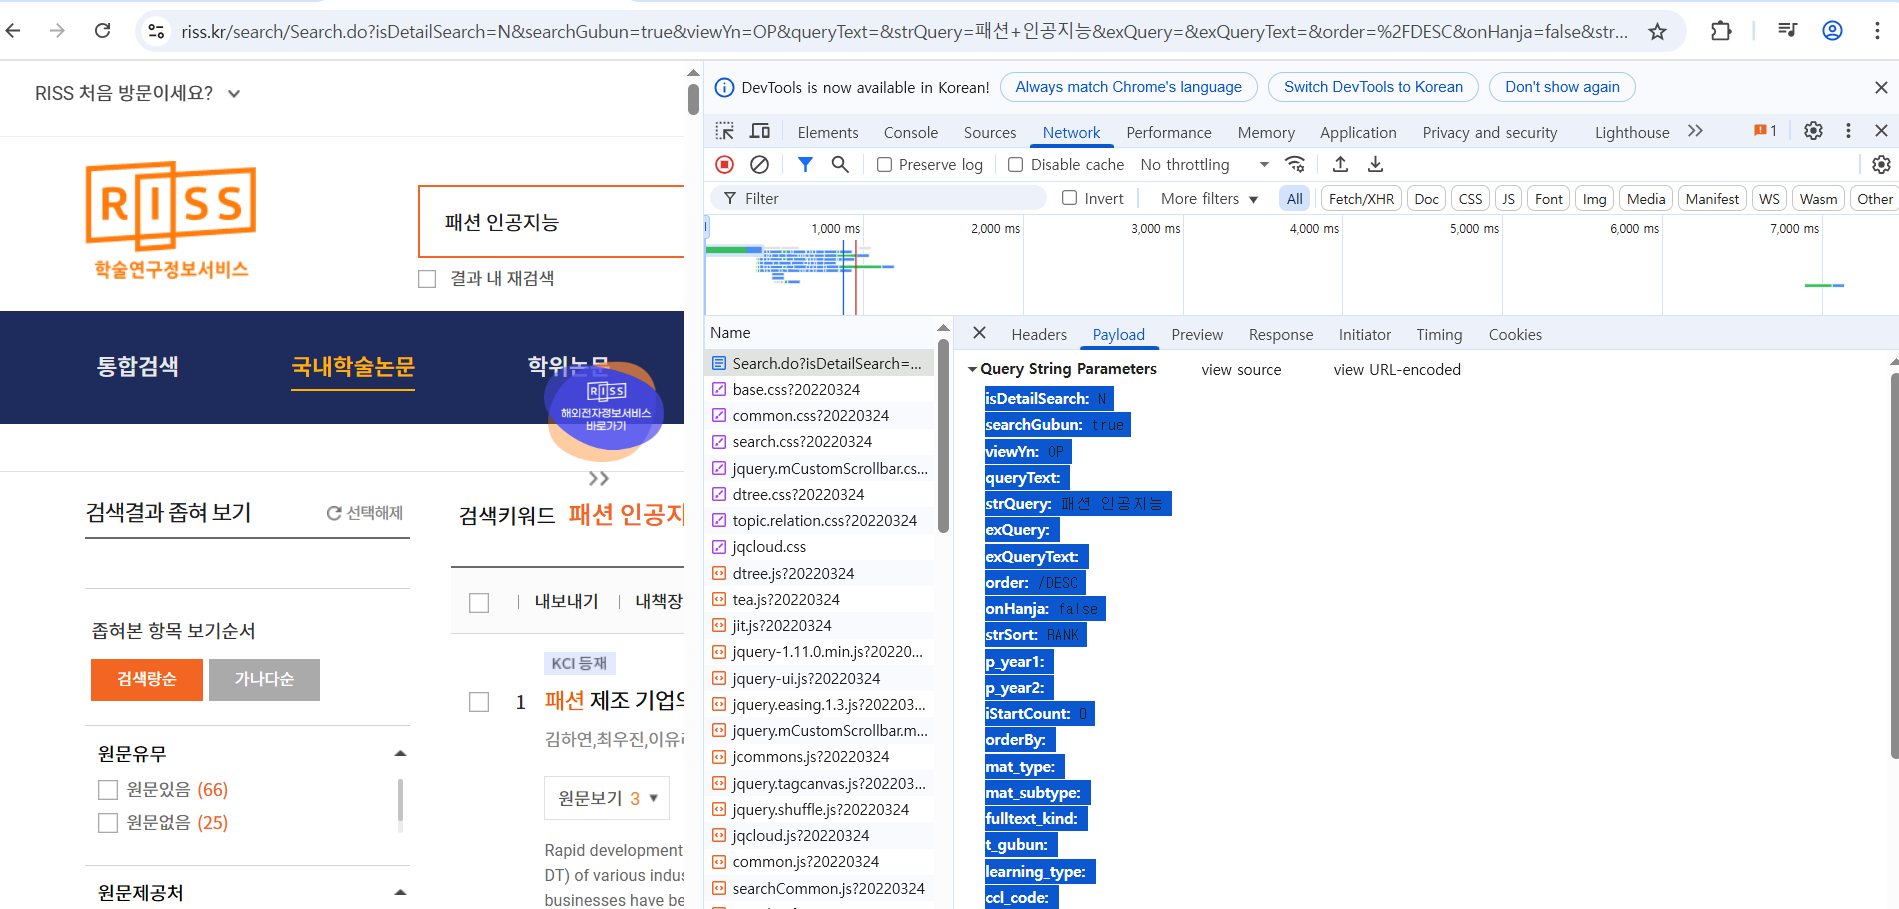Image resolution: width=1899 pixels, height=909 pixels.
Task: Open network search with magnifier icon
Action: (840, 164)
